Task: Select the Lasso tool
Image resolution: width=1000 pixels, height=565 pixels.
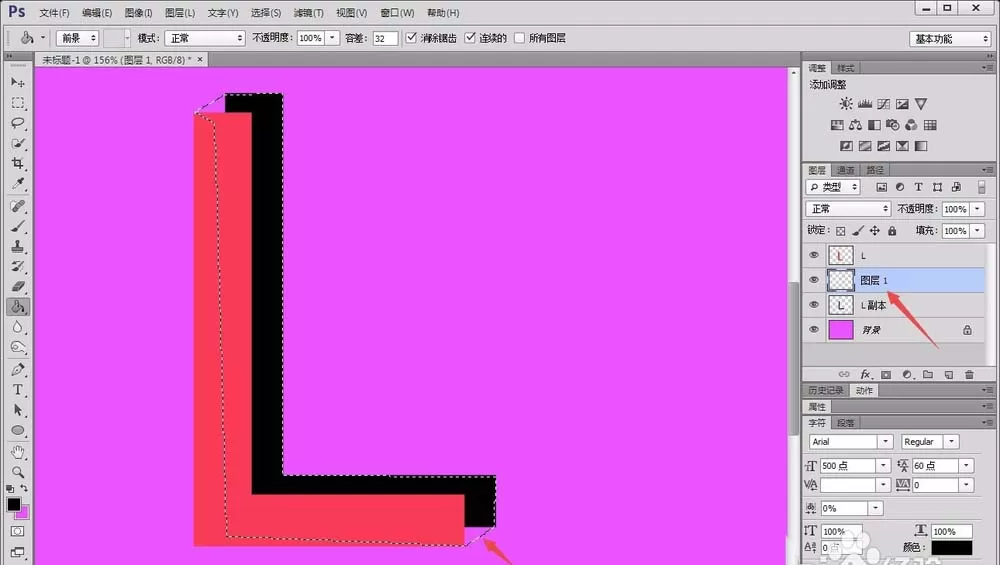Action: tap(18, 123)
